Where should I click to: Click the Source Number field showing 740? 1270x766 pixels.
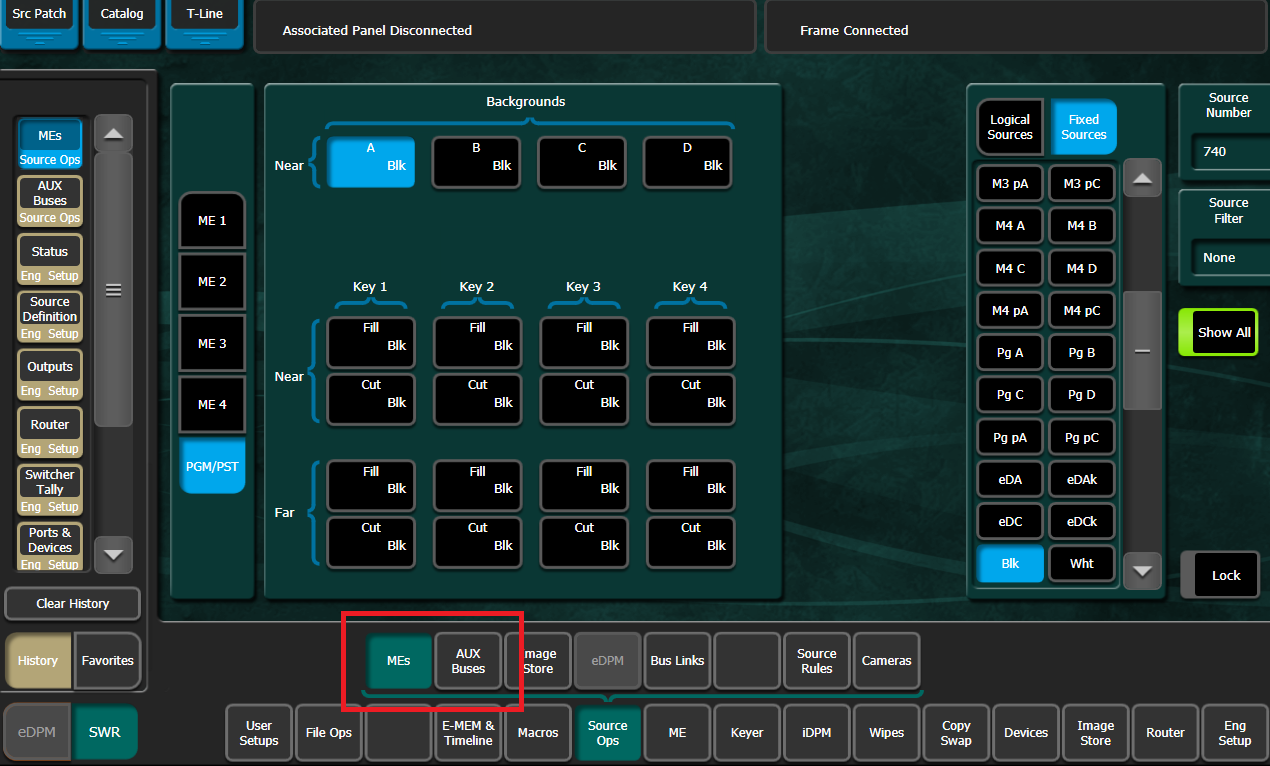1228,151
